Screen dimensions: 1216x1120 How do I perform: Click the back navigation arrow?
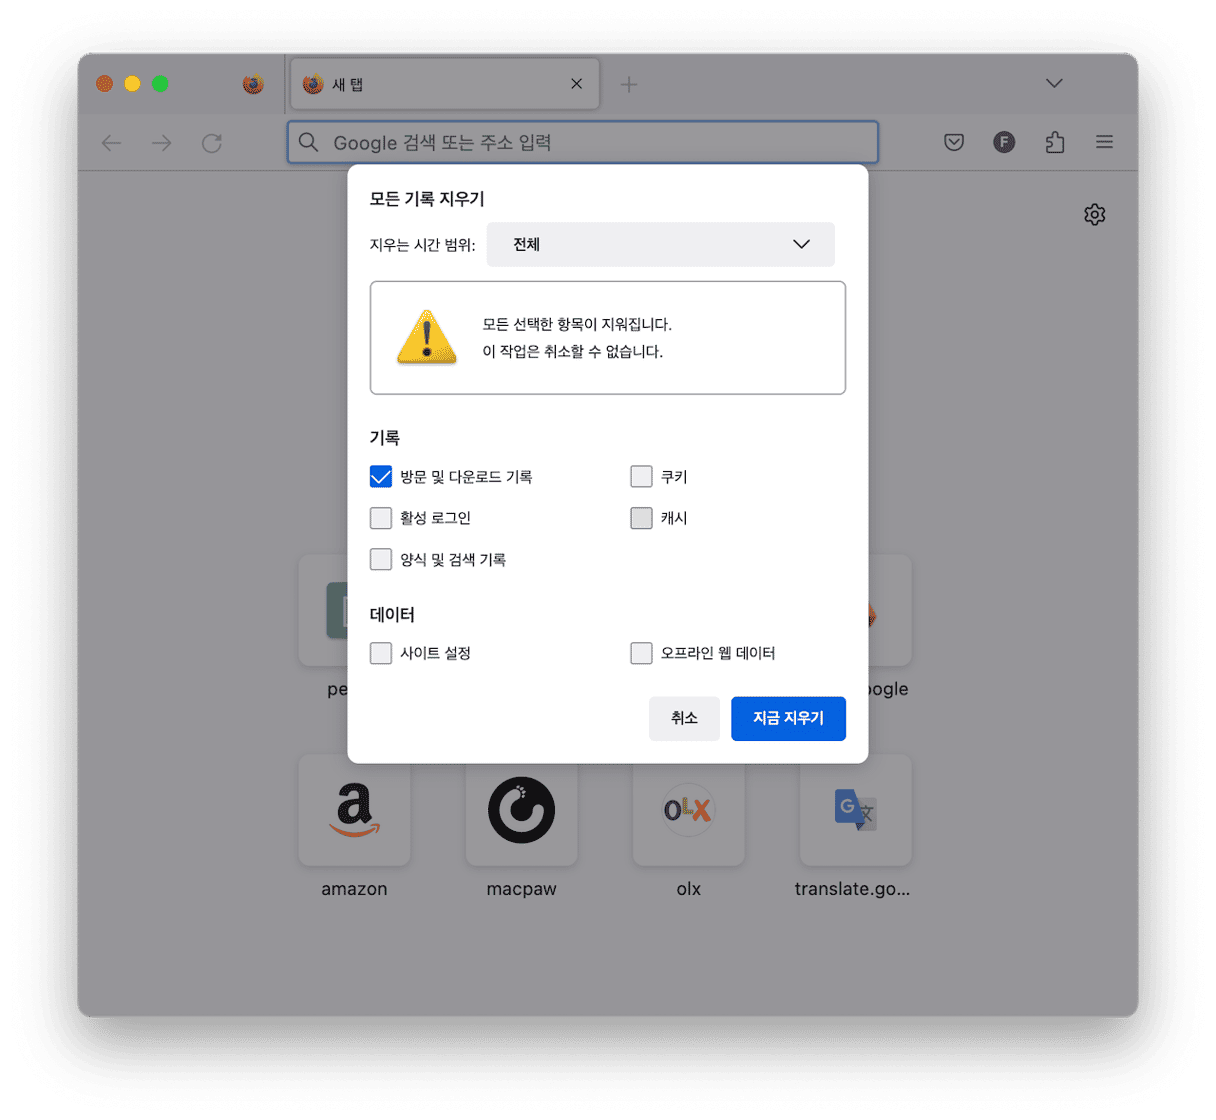111,143
